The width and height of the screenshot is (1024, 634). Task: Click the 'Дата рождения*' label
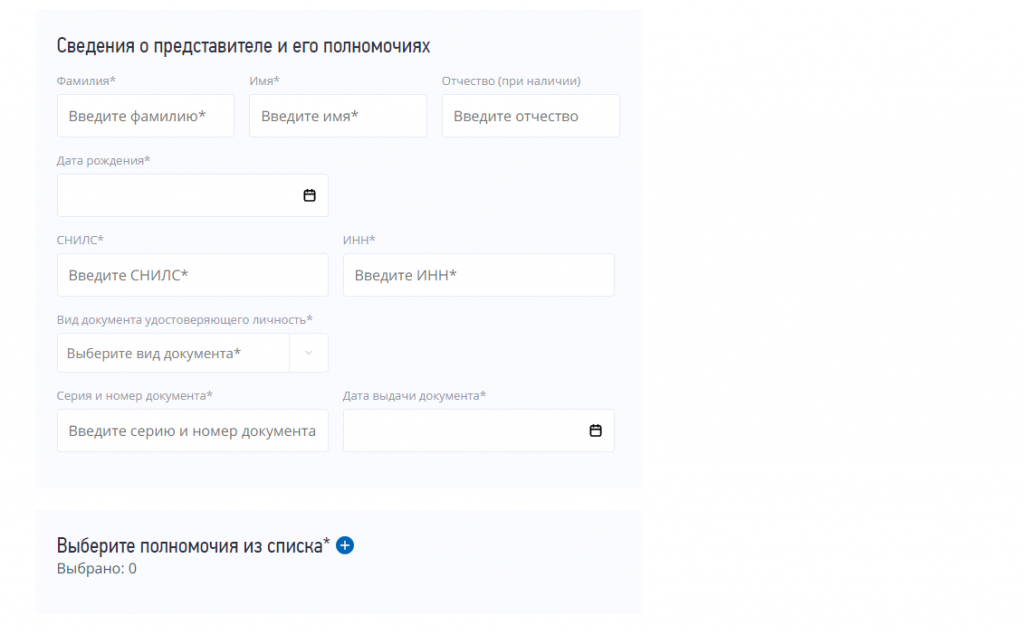[x=104, y=160]
